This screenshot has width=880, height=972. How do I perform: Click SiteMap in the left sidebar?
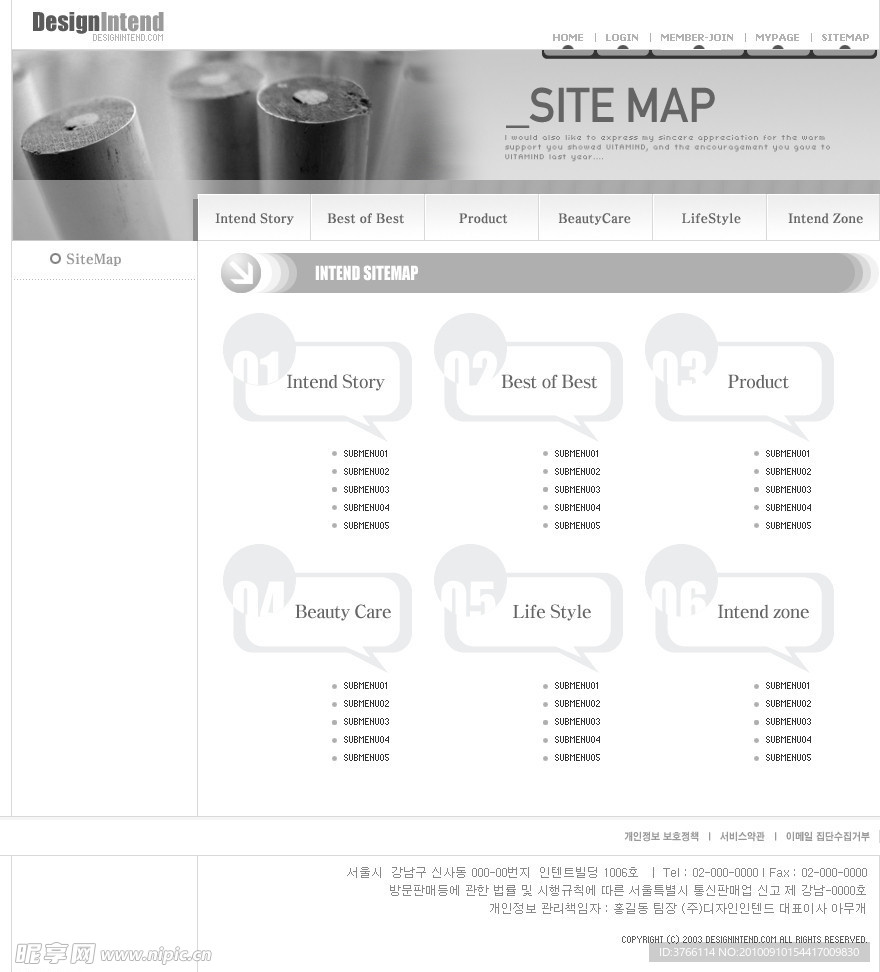[94, 259]
